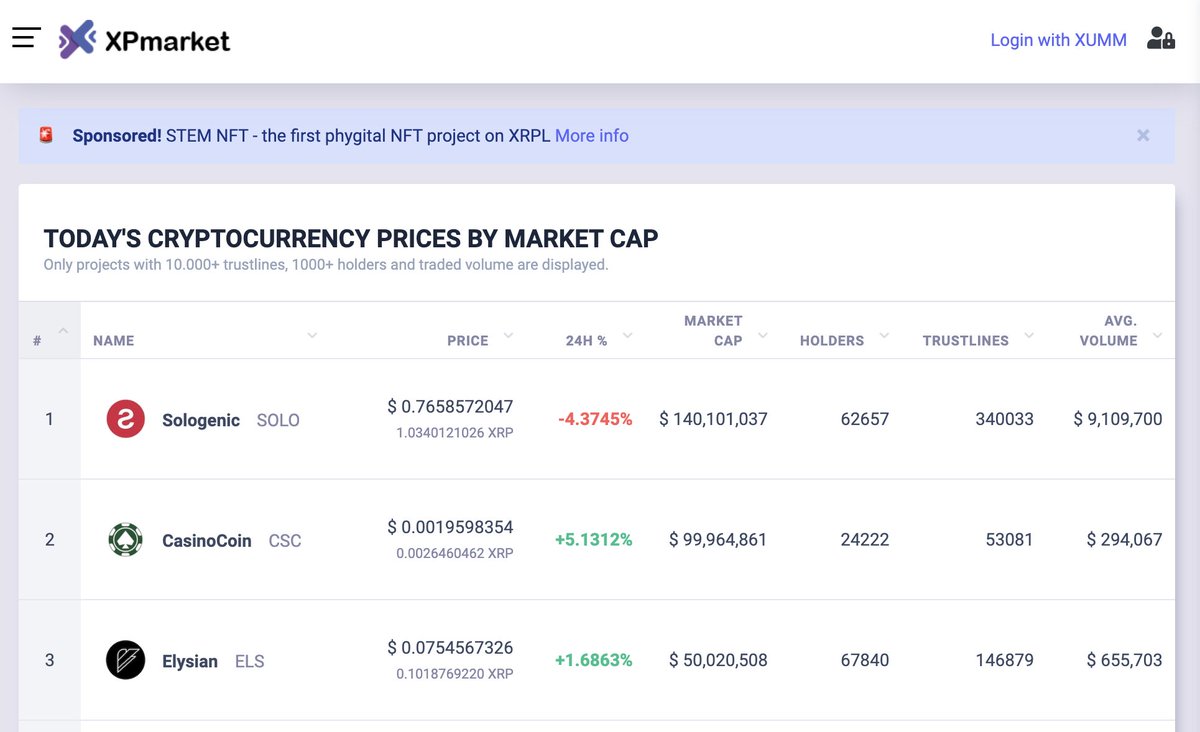Image resolution: width=1200 pixels, height=732 pixels.
Task: Click the user lock account icon
Action: click(1160, 39)
